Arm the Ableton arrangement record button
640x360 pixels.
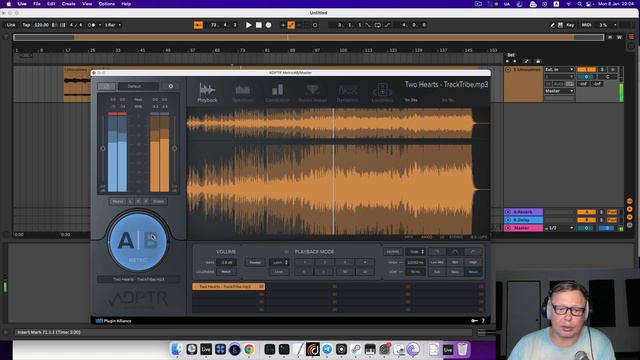click(x=268, y=25)
